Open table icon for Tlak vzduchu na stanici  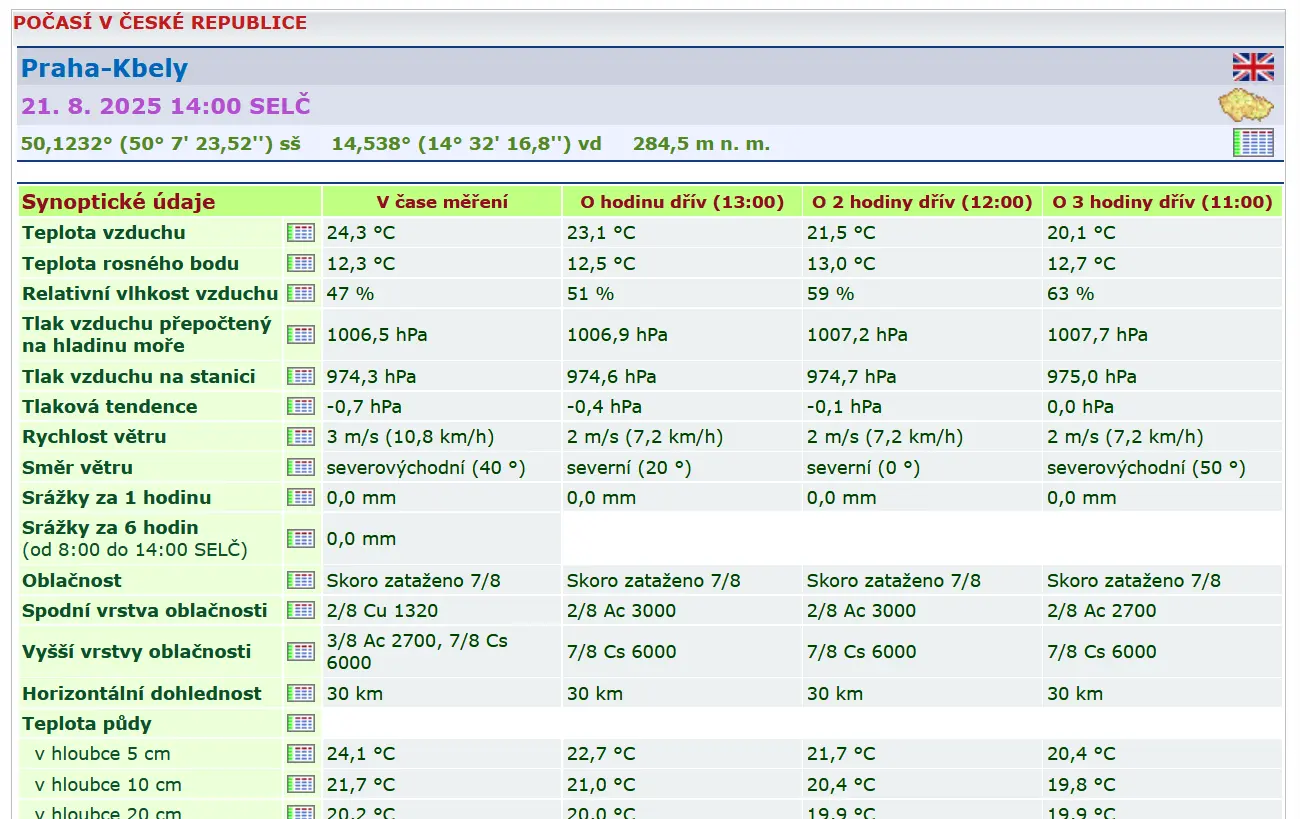(300, 376)
